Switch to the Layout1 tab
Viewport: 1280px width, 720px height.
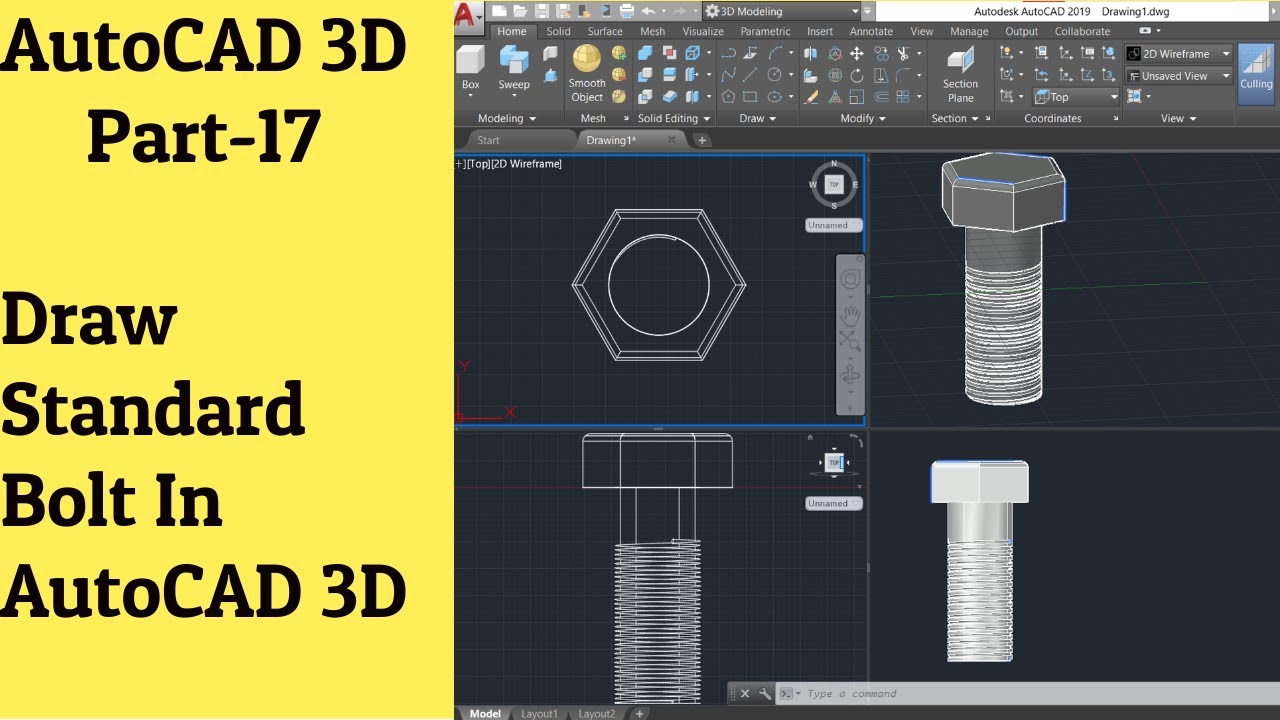click(539, 713)
